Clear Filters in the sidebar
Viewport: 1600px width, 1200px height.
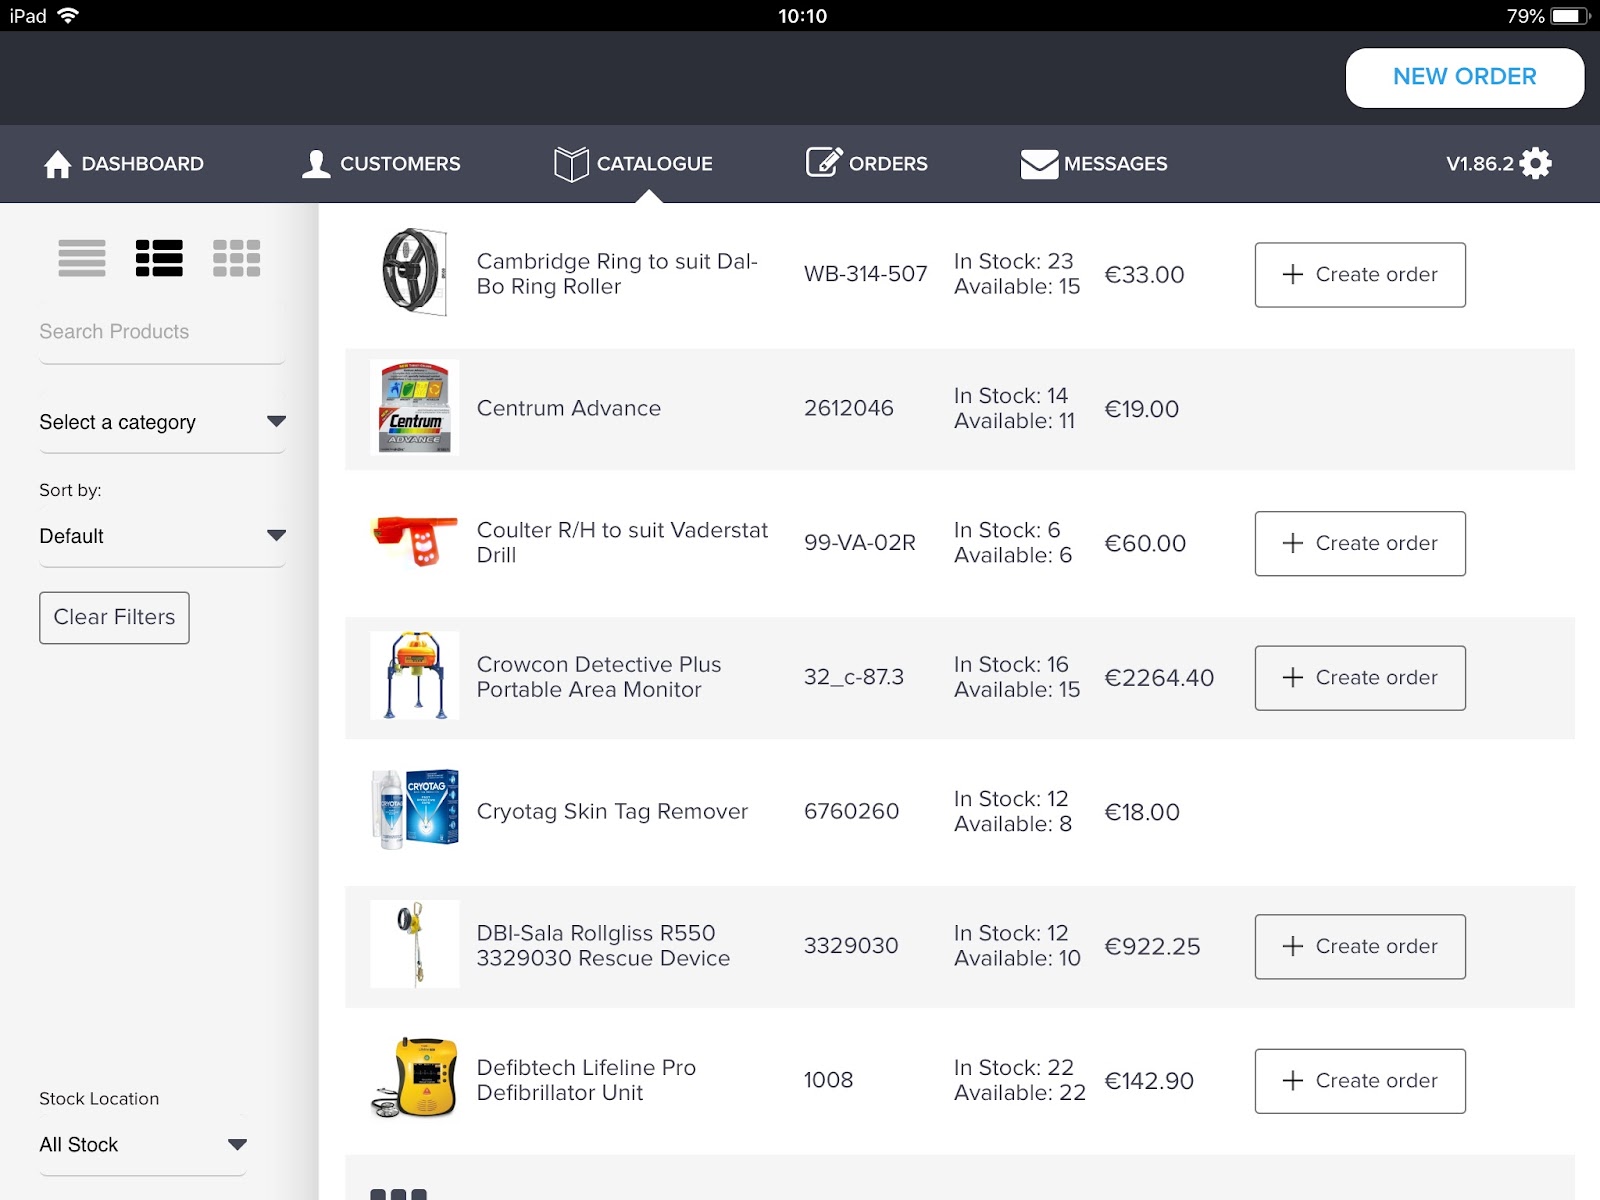coord(114,618)
